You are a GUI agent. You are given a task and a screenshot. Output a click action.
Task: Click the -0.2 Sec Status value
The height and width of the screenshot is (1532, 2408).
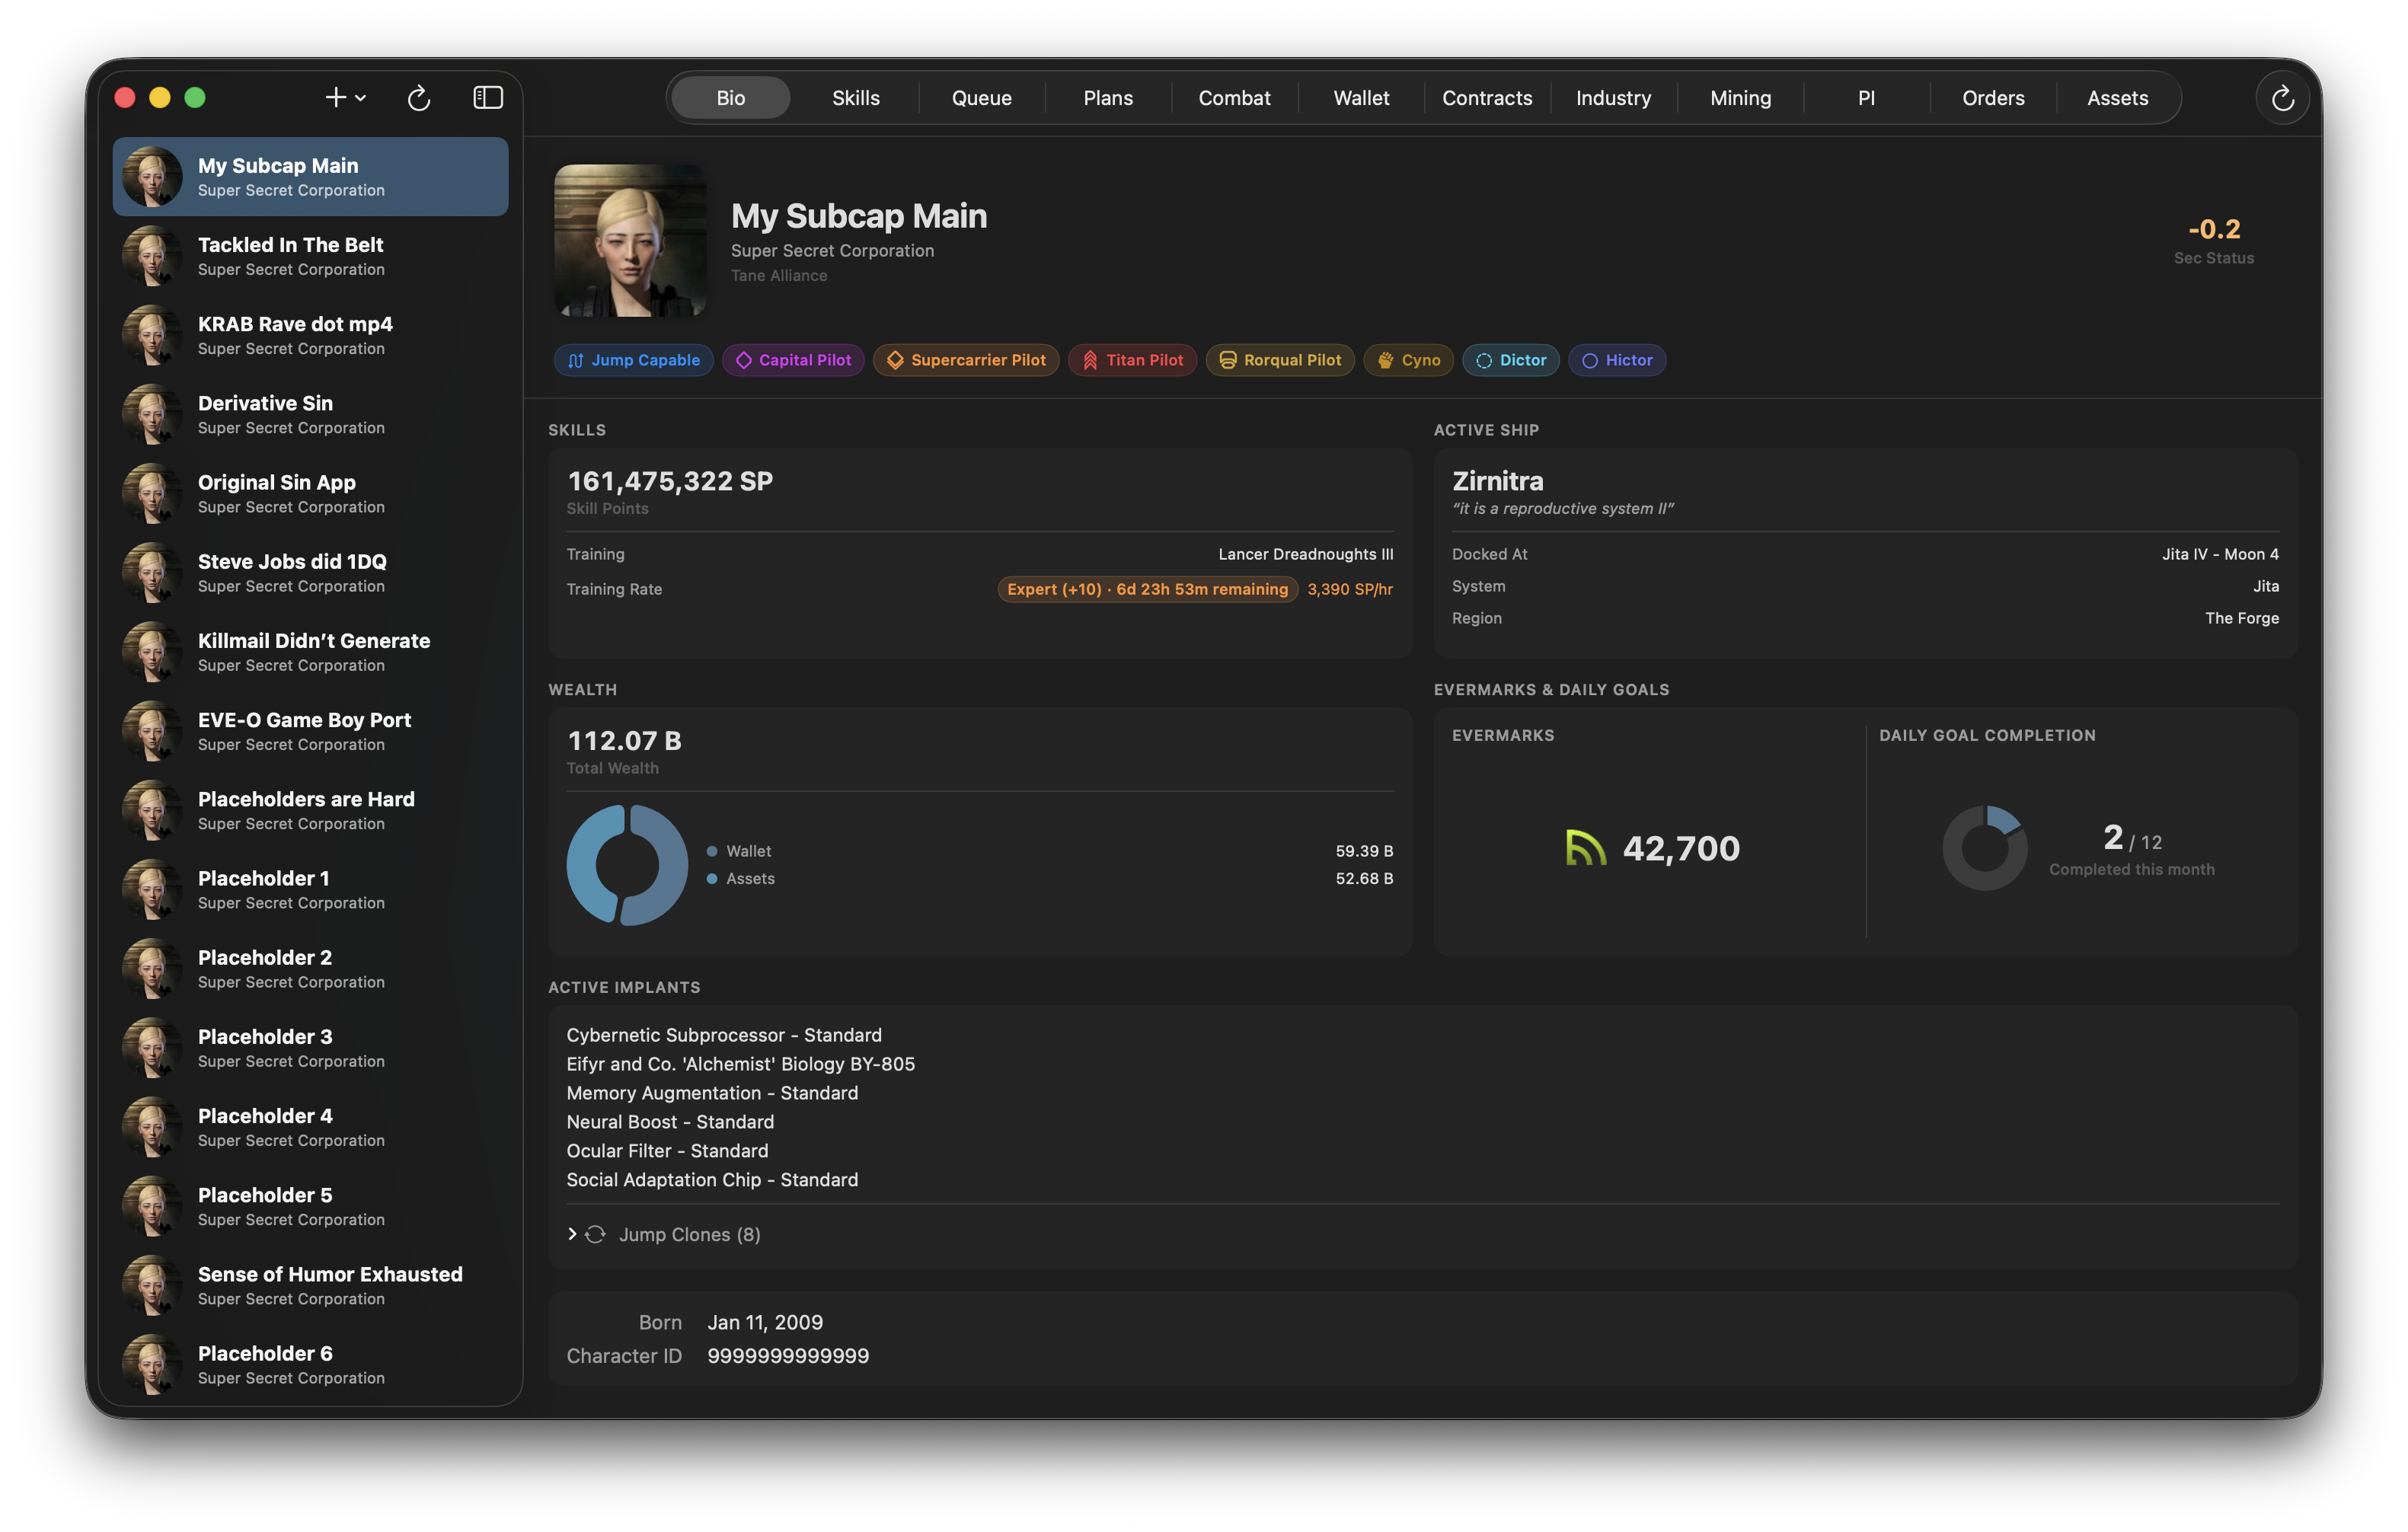pyautogui.click(x=2214, y=229)
